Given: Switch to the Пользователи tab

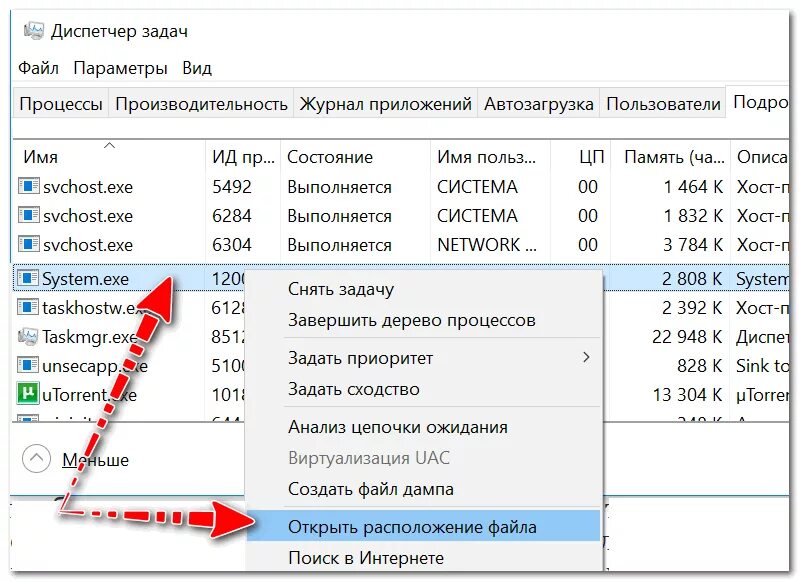Looking at the screenshot, I should [663, 104].
